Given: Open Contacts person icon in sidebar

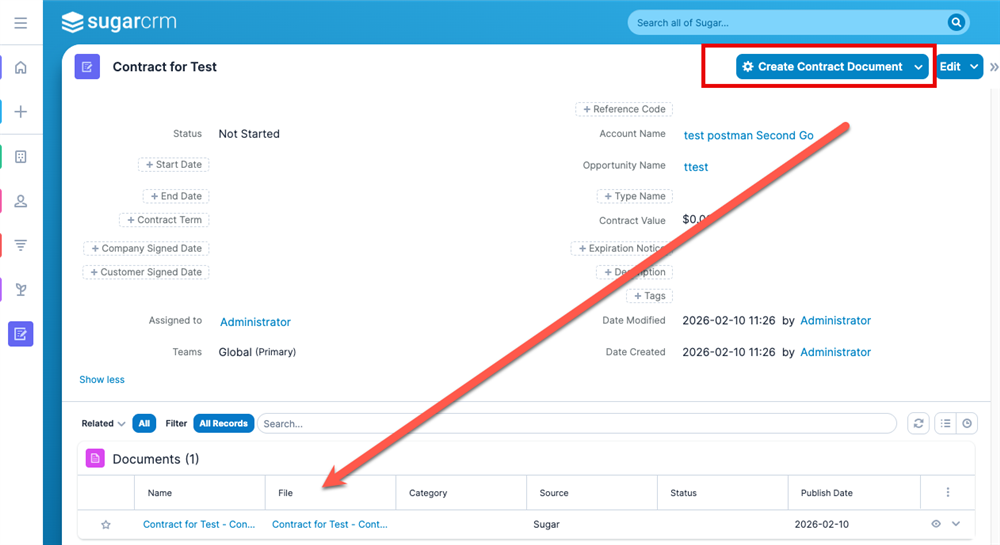Looking at the screenshot, I should [20, 201].
